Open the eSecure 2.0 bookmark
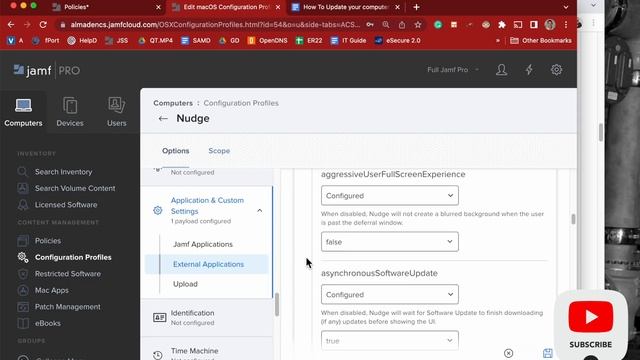640x360 pixels. (398, 41)
